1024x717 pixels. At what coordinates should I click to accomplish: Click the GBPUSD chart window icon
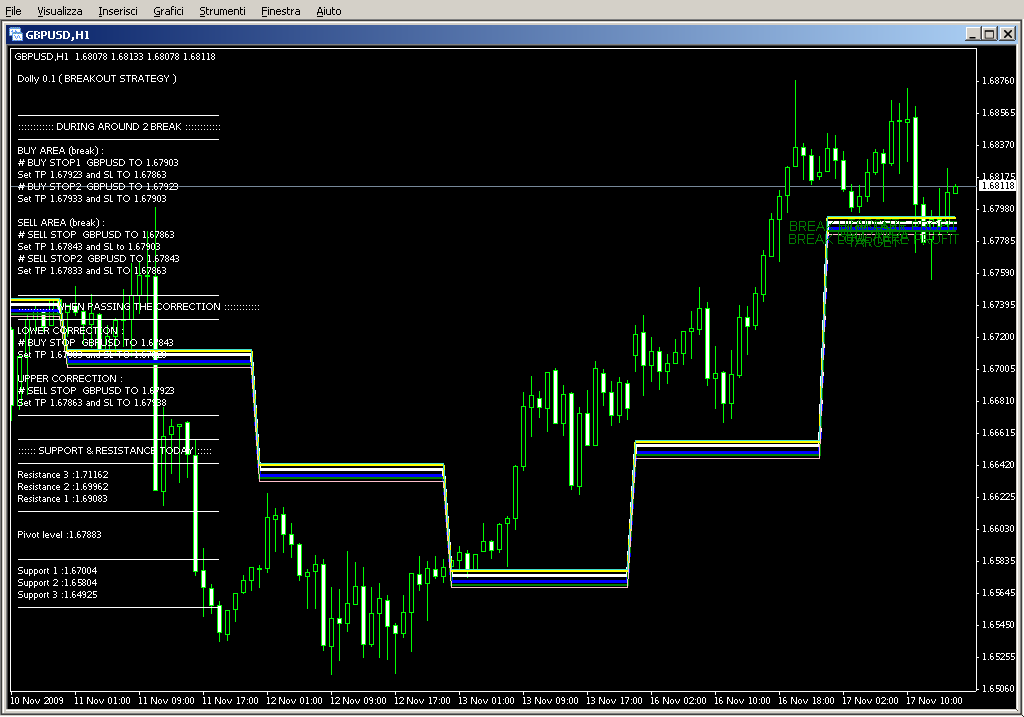tap(16, 34)
